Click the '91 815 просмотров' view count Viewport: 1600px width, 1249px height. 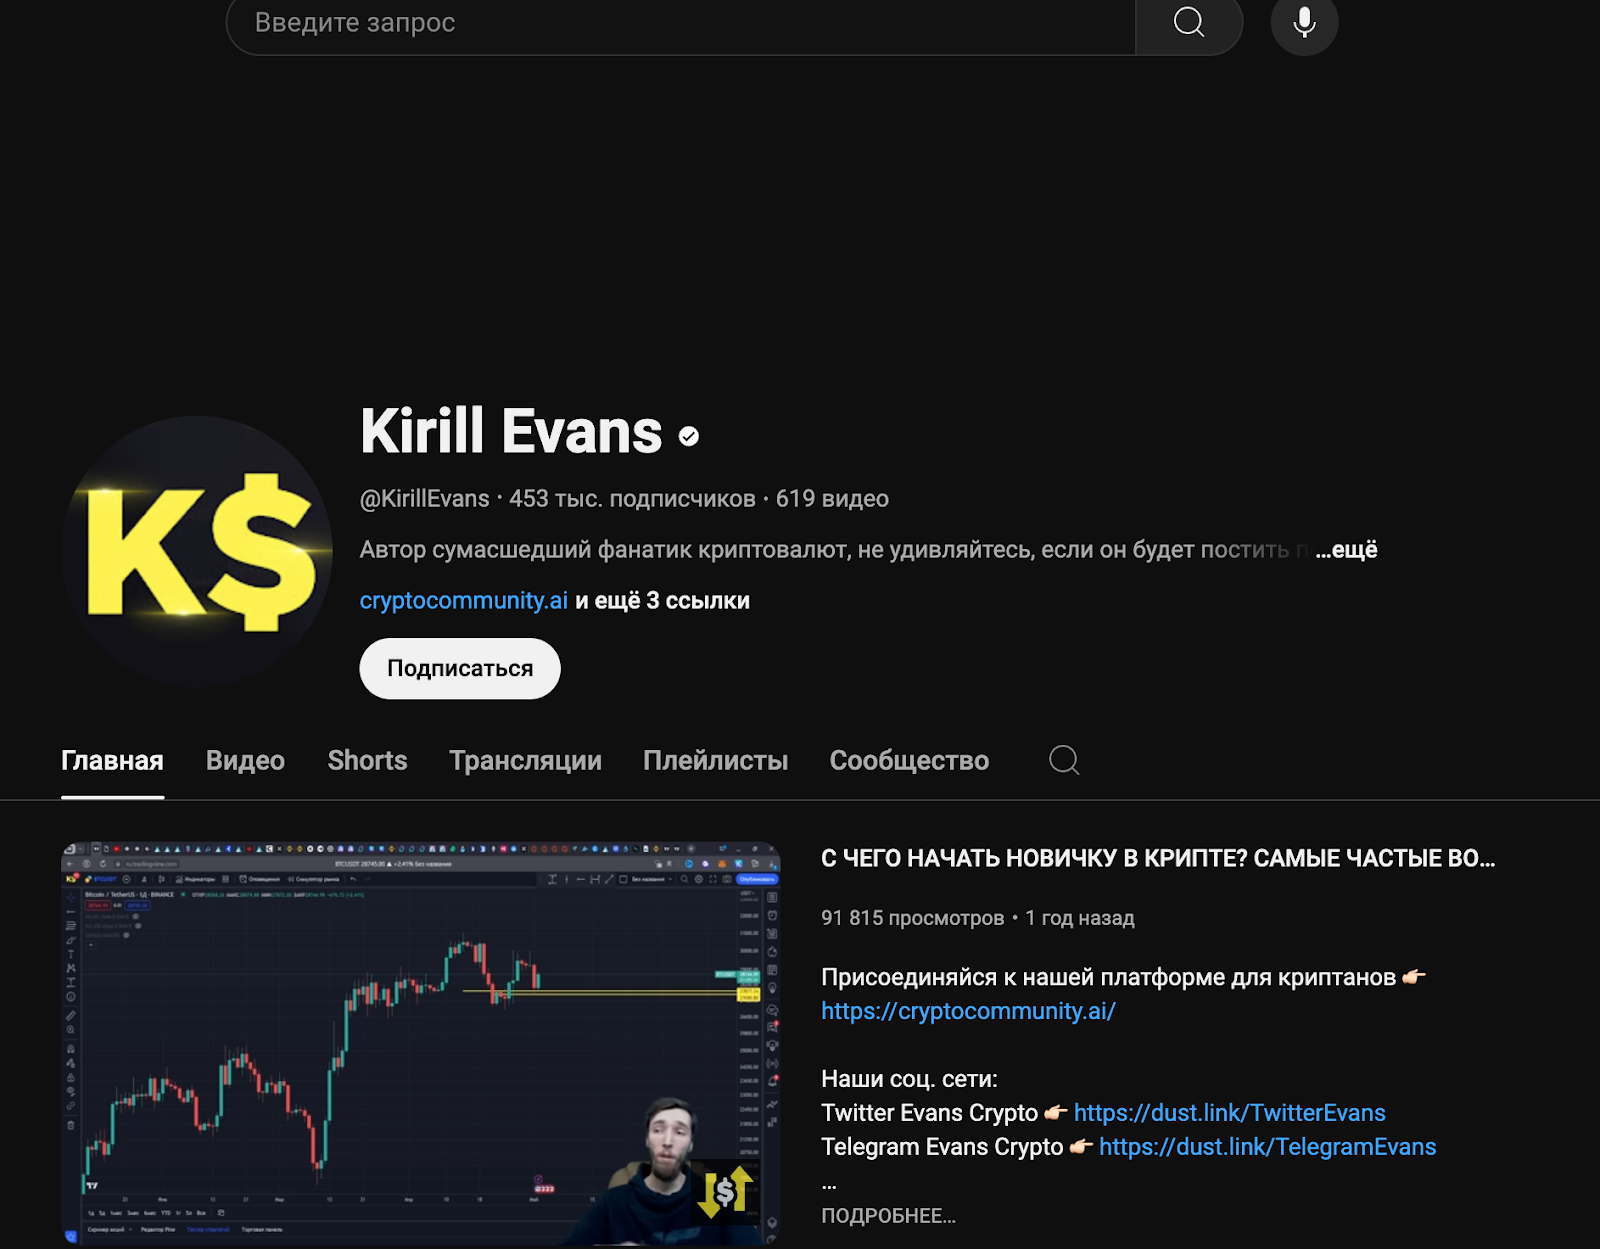(912, 918)
